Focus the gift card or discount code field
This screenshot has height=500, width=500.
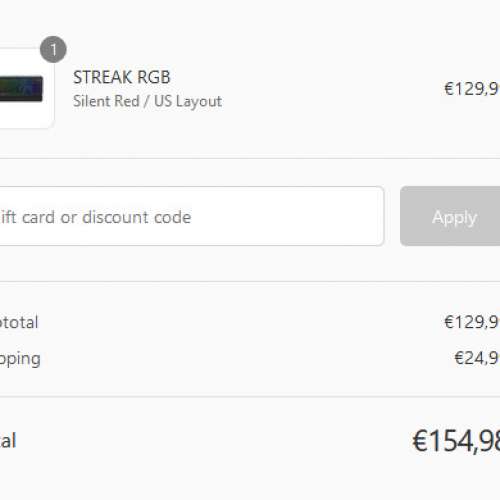[192, 216]
